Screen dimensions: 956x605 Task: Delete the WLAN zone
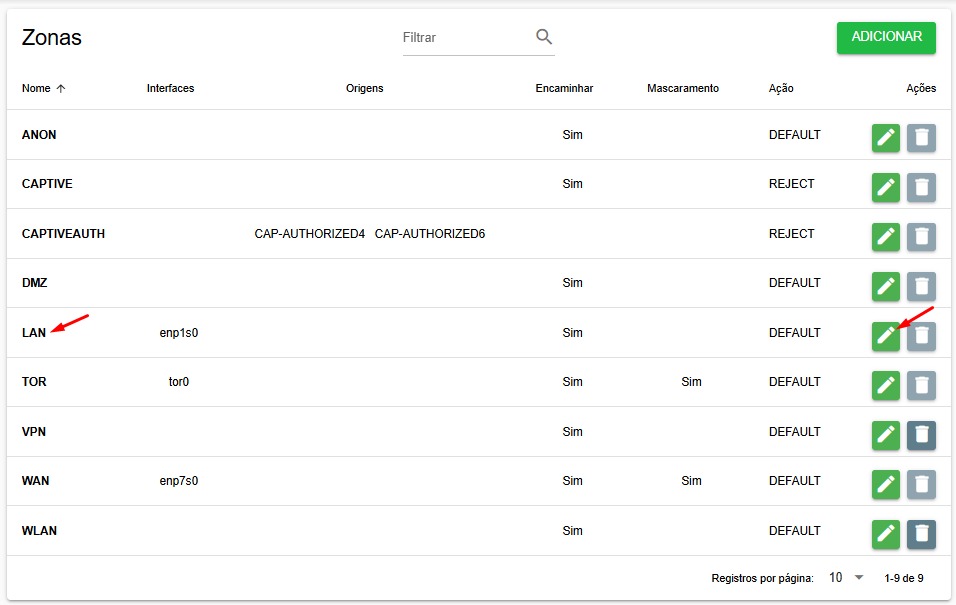(x=921, y=534)
